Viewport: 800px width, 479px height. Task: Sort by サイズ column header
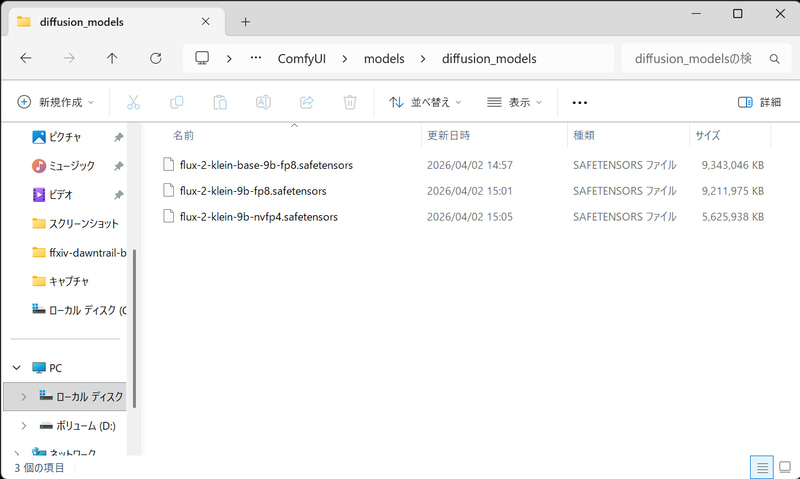pyautogui.click(x=708, y=136)
